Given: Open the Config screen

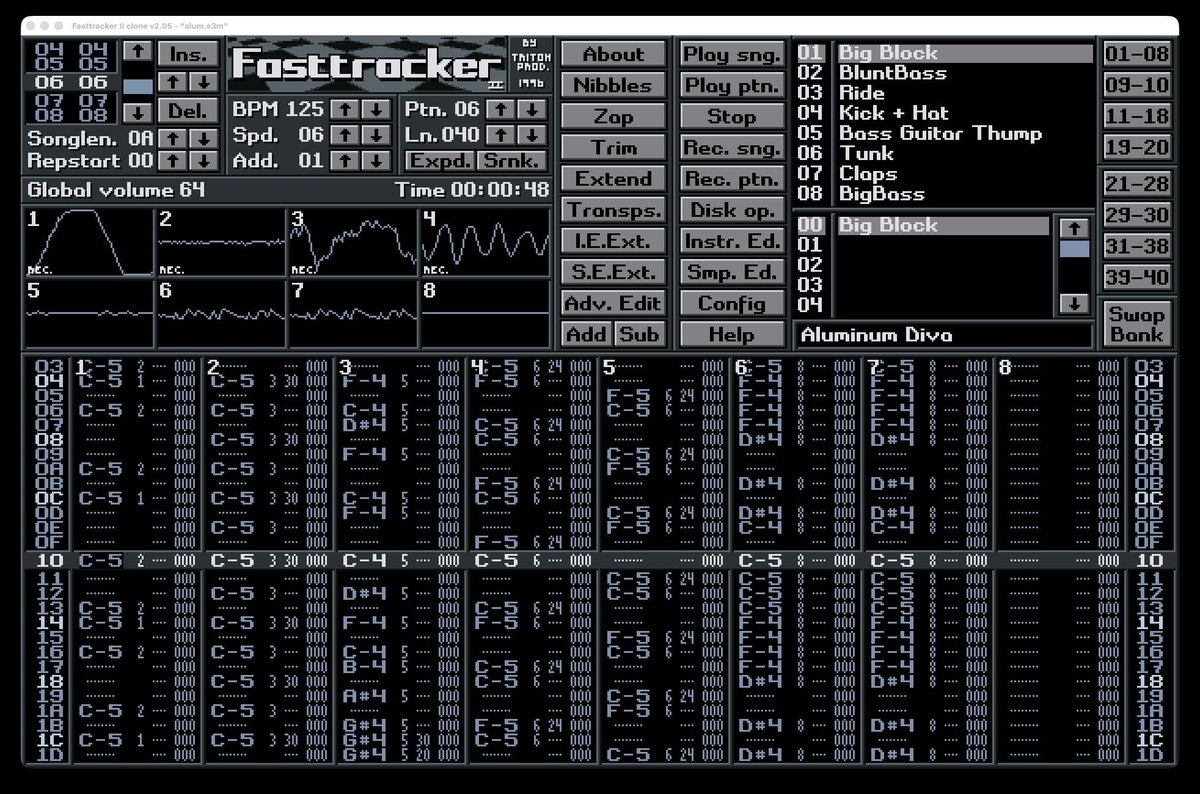Looking at the screenshot, I should click(x=731, y=302).
